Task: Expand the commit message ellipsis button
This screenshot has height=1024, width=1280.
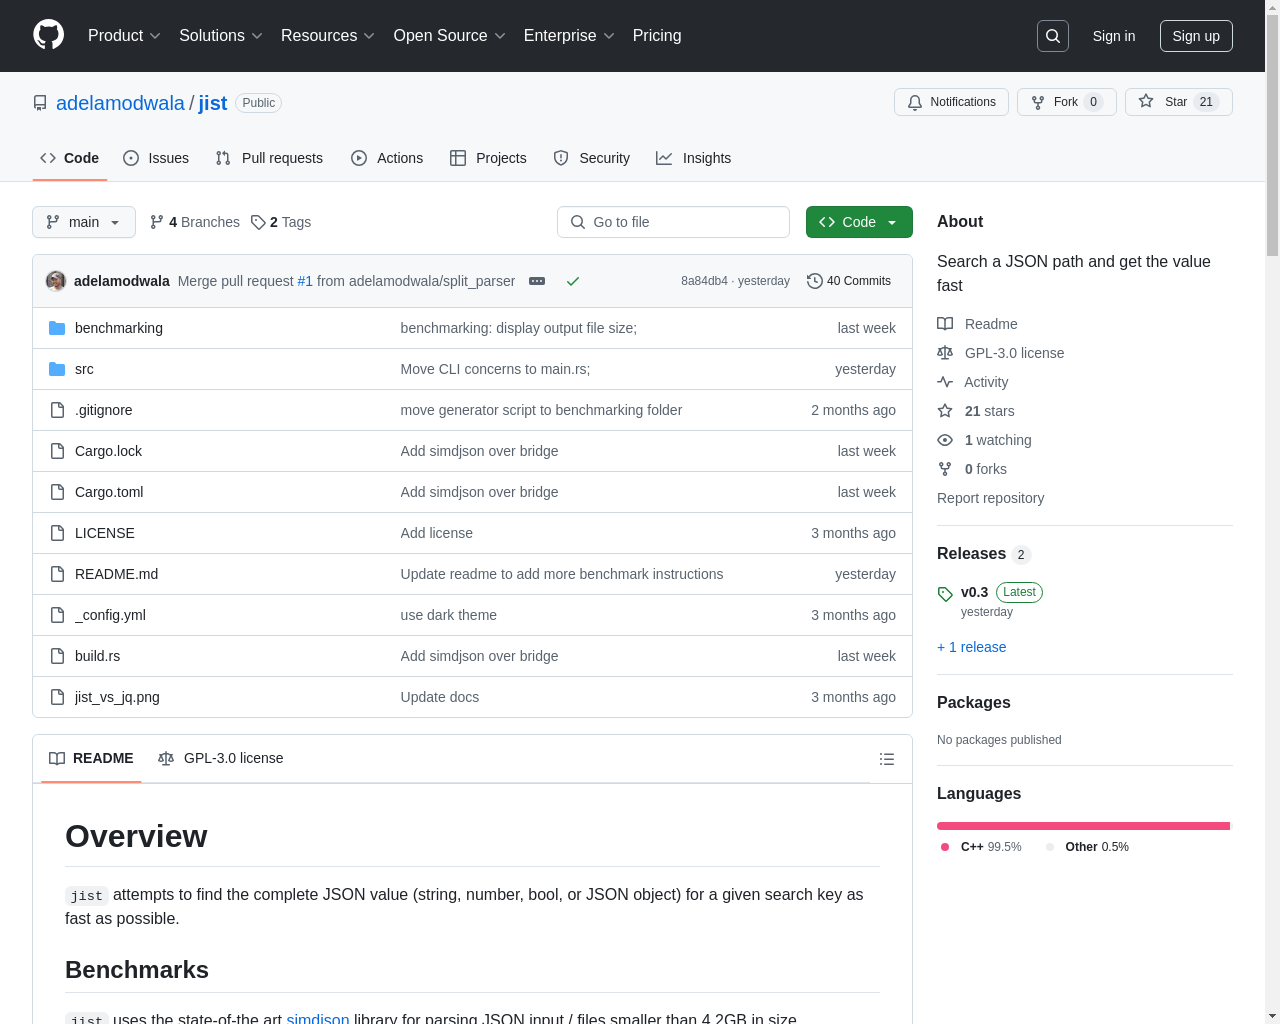Action: (x=537, y=281)
